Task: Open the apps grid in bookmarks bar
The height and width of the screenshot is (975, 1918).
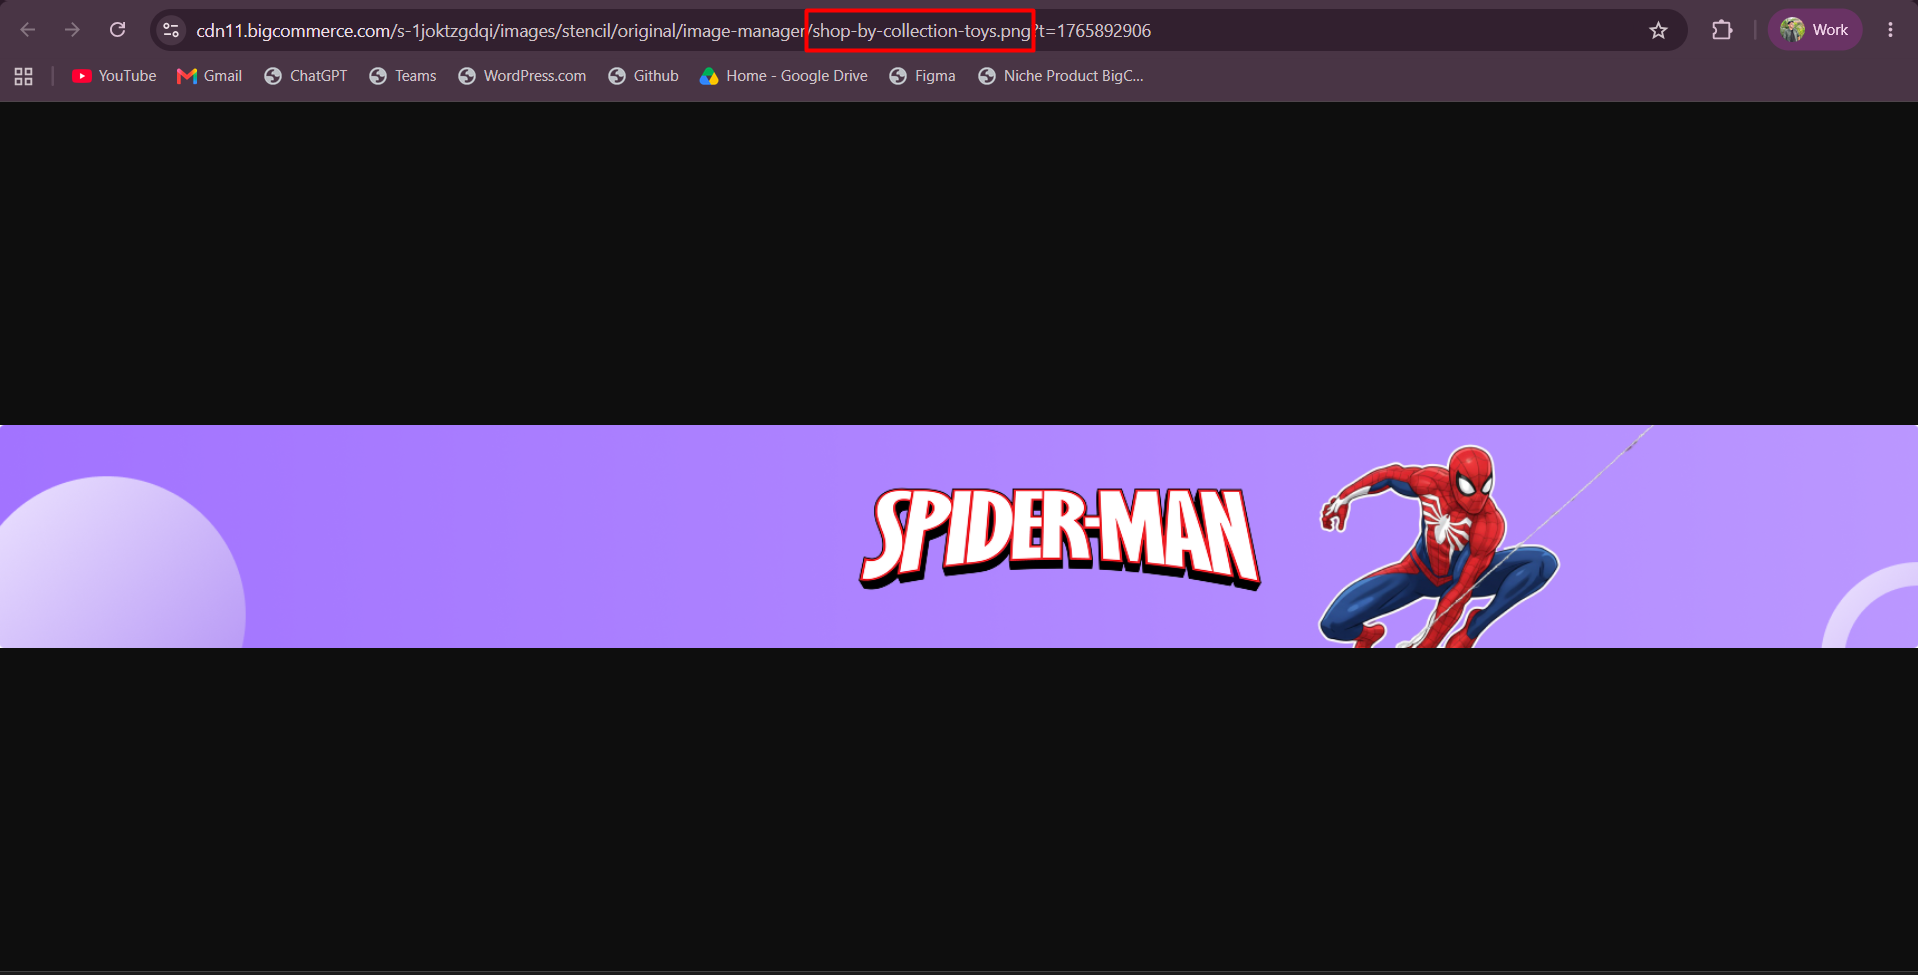Action: pyautogui.click(x=24, y=76)
